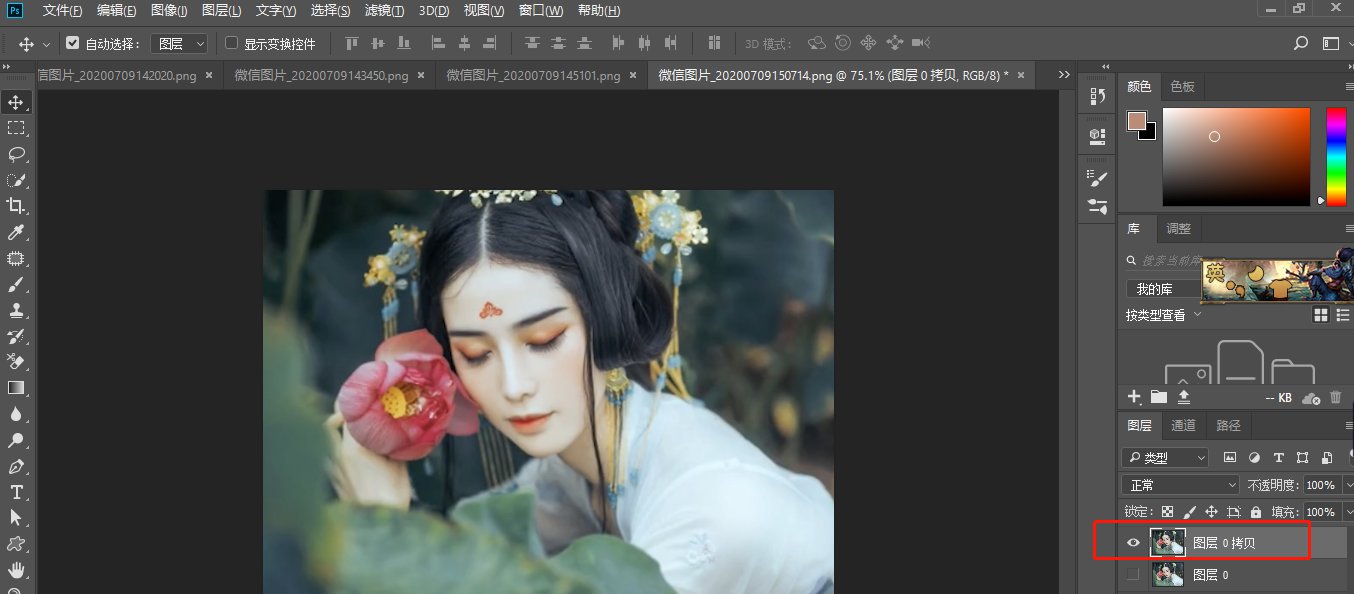Select the Gradient tool

coord(16,387)
